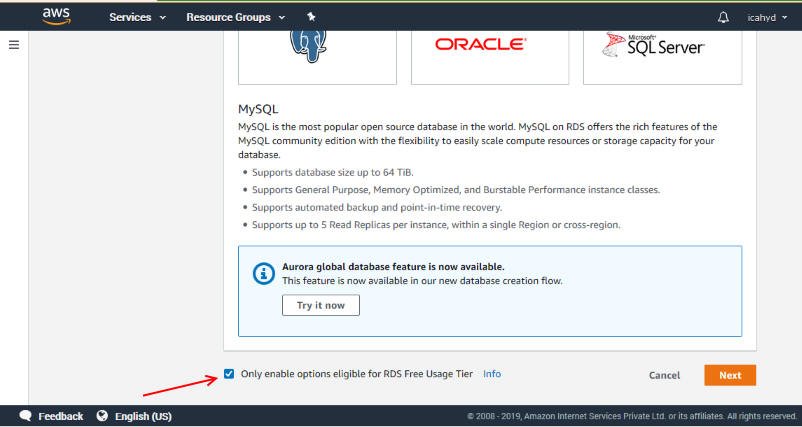802x427 pixels.
Task: Click 'Supports database size up to 64 TiB.'
Action: pos(332,172)
